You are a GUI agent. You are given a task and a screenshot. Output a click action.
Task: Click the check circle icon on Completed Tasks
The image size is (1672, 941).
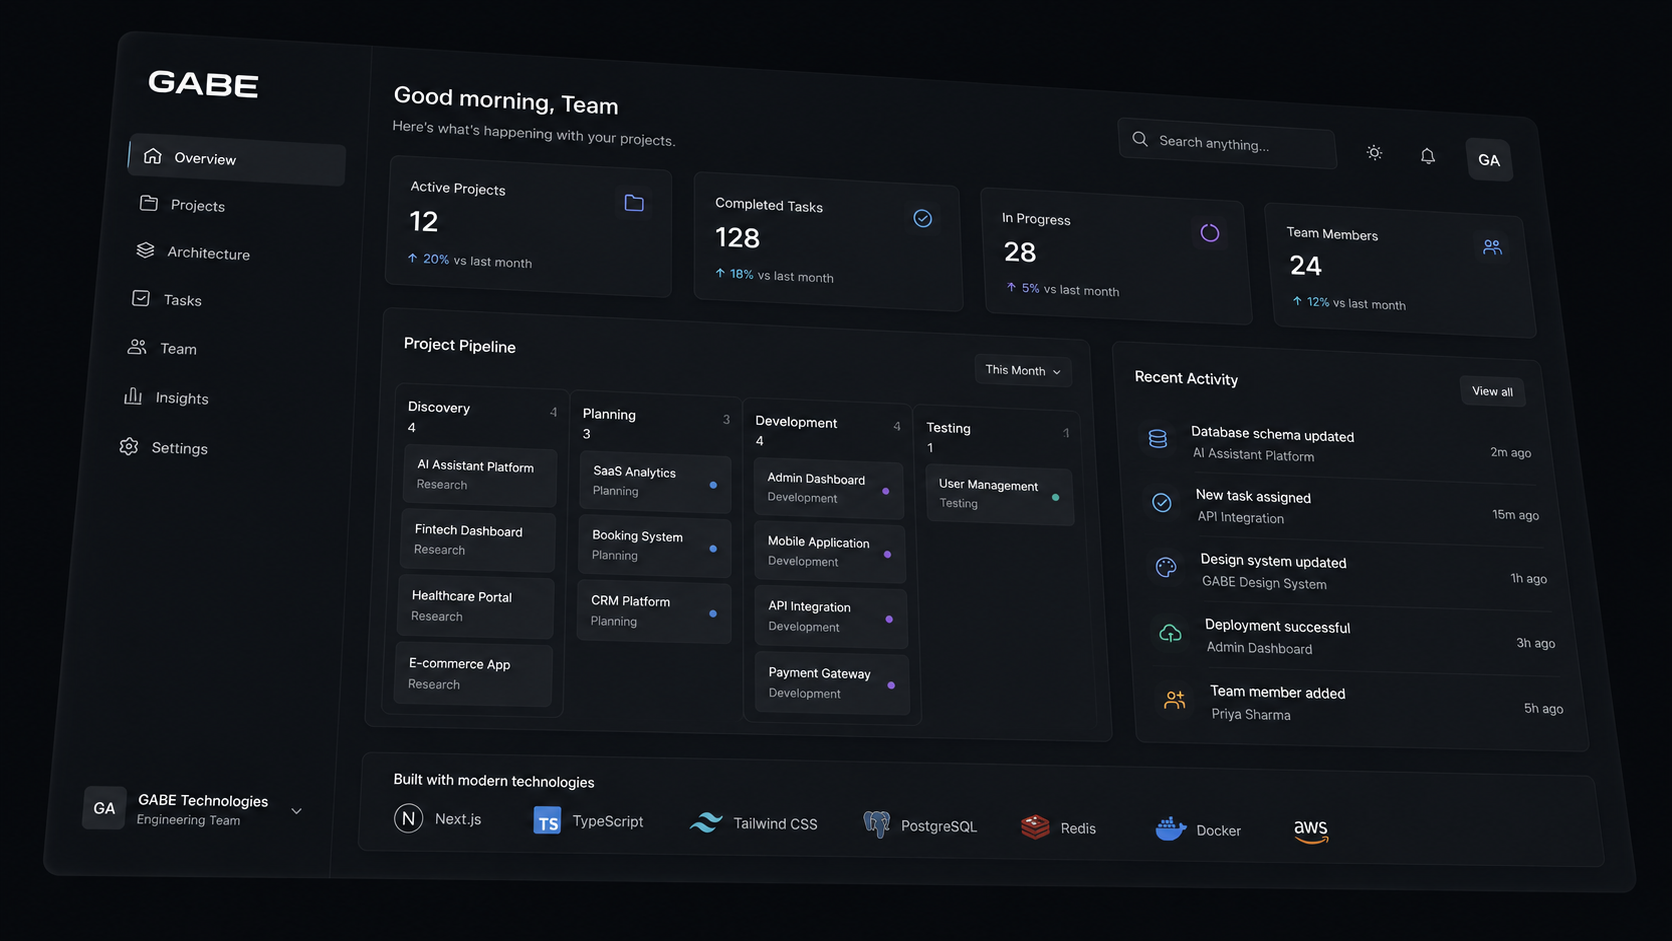pyautogui.click(x=923, y=218)
